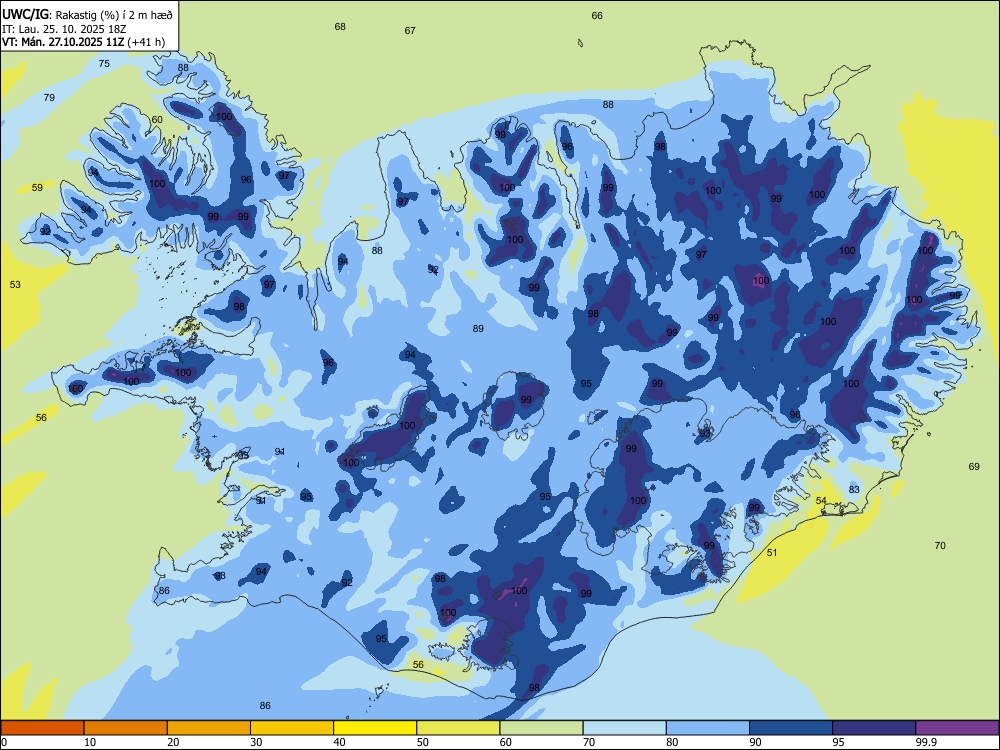1000x750 pixels.
Task: Click the map value '51' off southeast coast
Action: pyautogui.click(x=772, y=552)
